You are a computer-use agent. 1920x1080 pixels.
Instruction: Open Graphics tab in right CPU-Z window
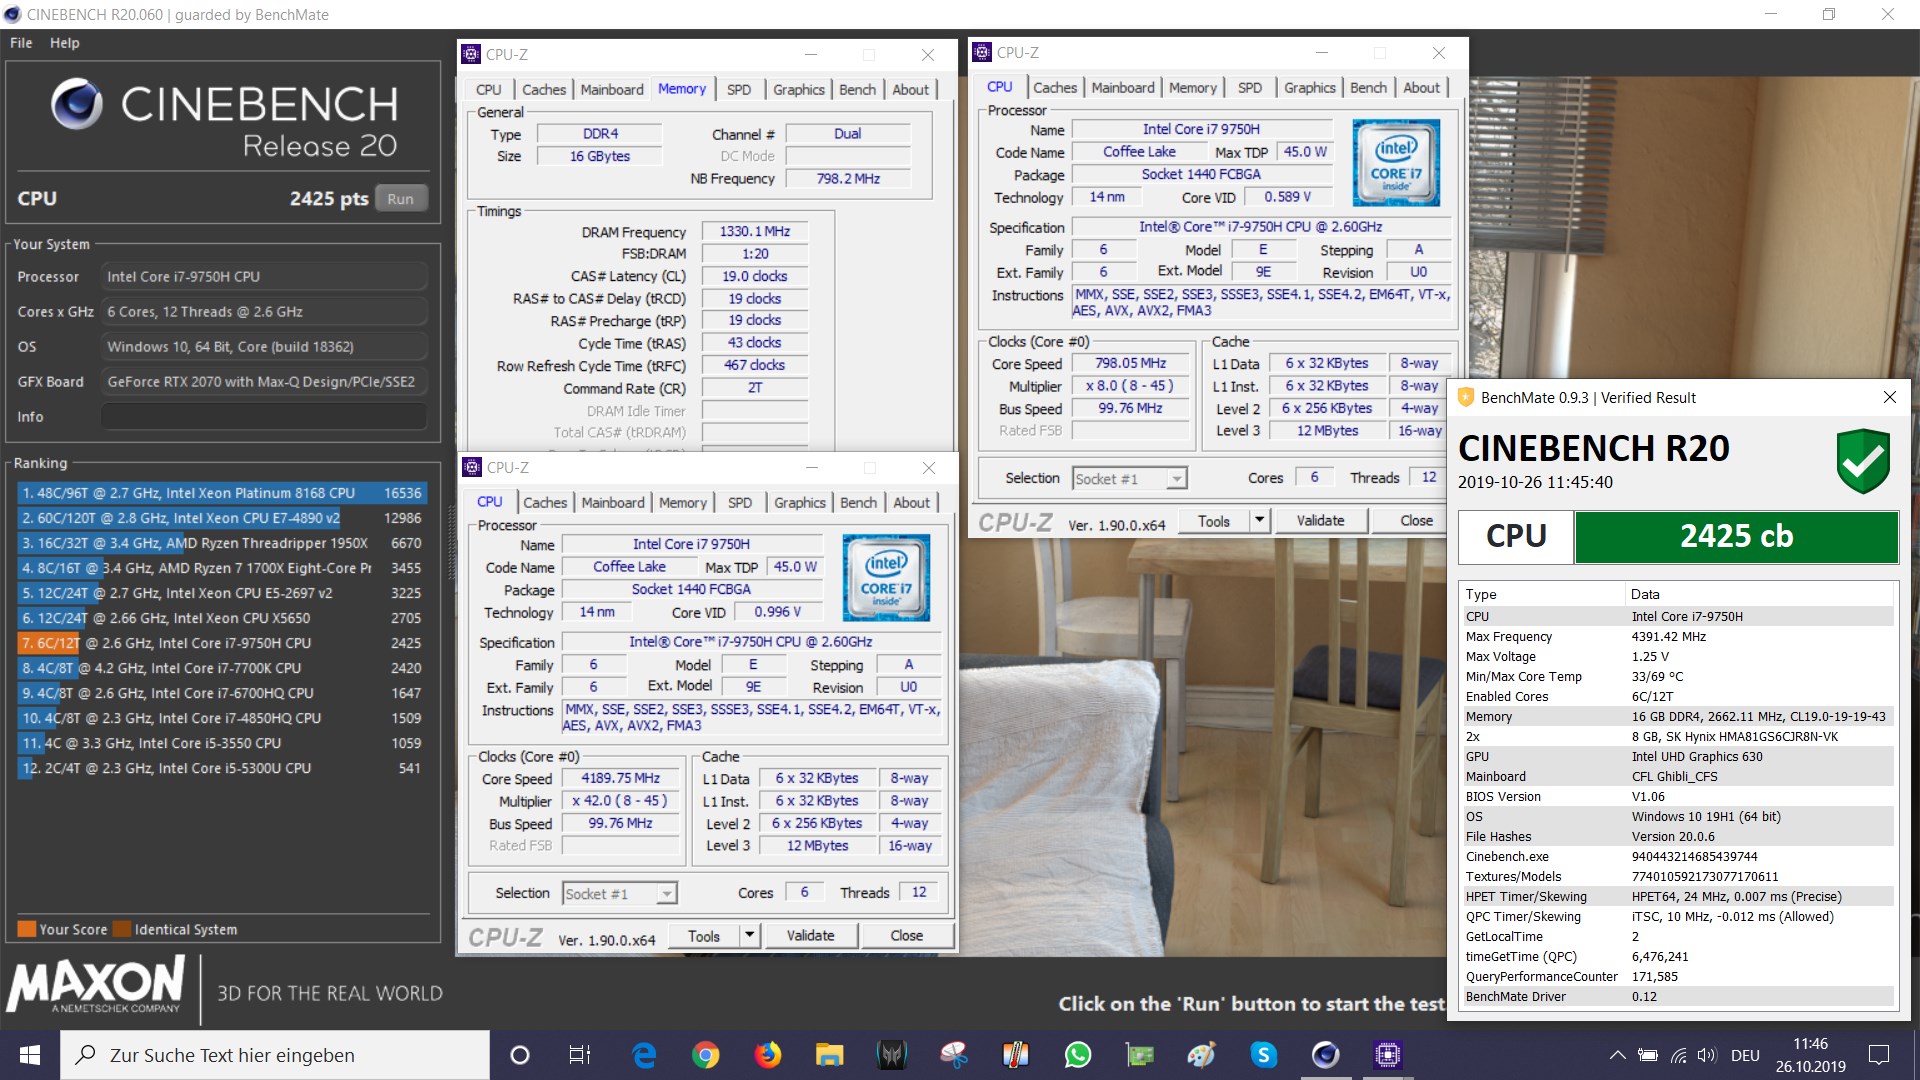1310,87
